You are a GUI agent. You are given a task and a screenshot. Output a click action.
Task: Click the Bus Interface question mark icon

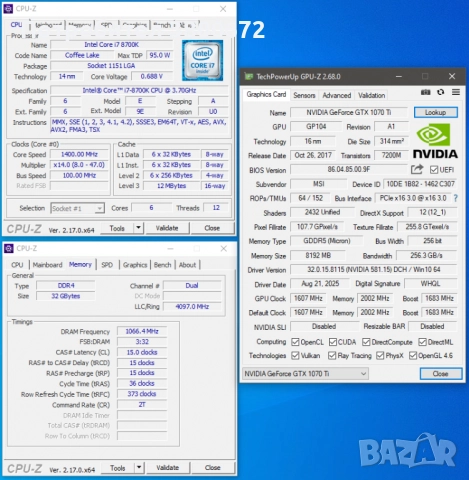(456, 198)
